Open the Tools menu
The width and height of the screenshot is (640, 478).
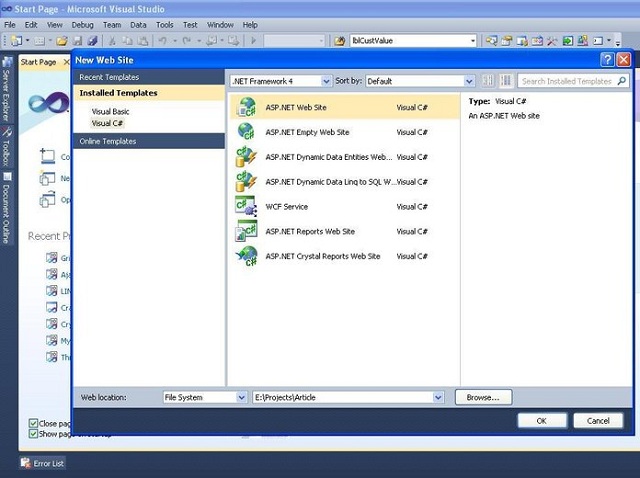pos(164,25)
